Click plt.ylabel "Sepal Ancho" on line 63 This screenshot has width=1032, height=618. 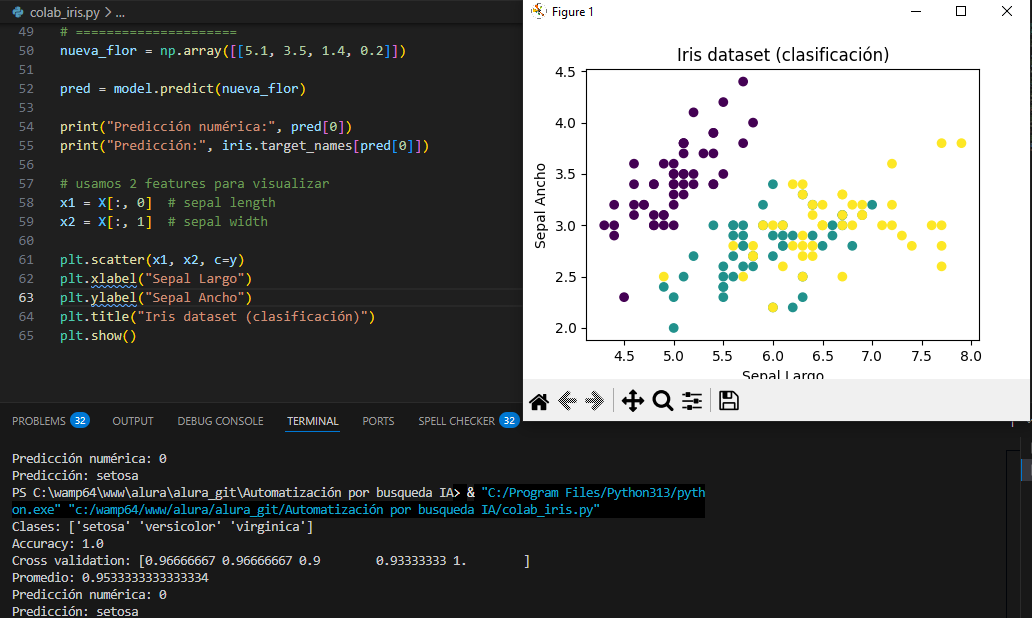click(x=156, y=297)
